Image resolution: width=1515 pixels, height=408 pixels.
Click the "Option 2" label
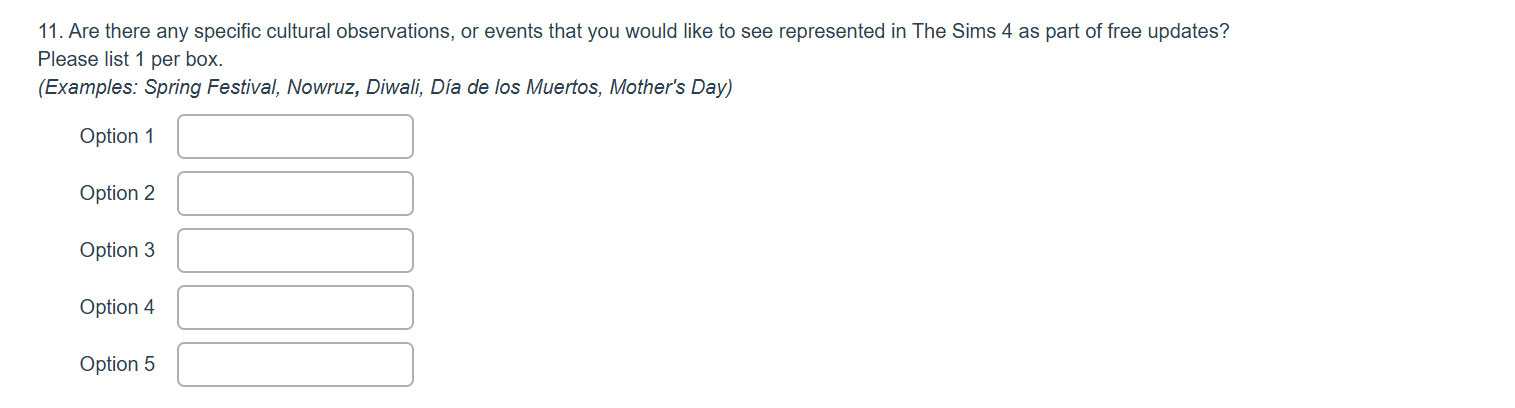117,194
